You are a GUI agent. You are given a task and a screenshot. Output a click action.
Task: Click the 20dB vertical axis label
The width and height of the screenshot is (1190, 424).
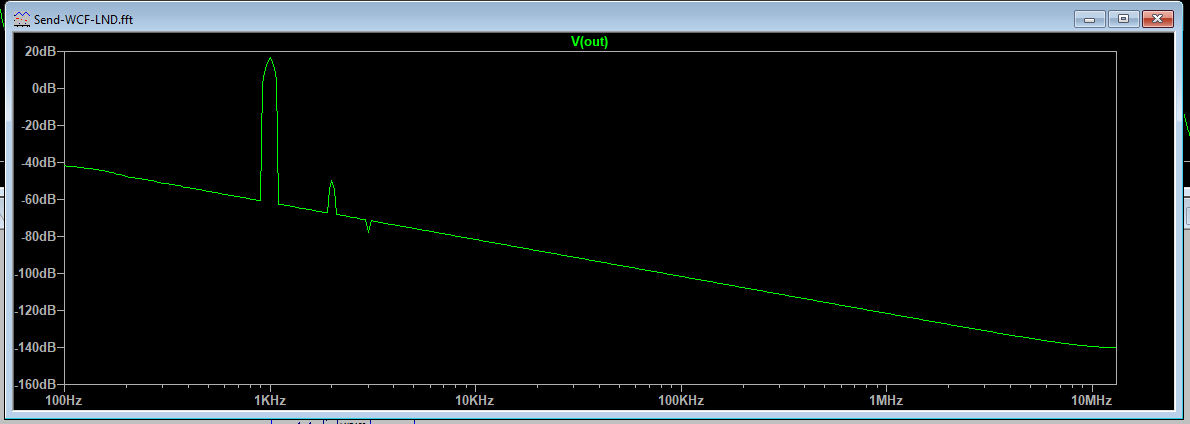coord(40,52)
